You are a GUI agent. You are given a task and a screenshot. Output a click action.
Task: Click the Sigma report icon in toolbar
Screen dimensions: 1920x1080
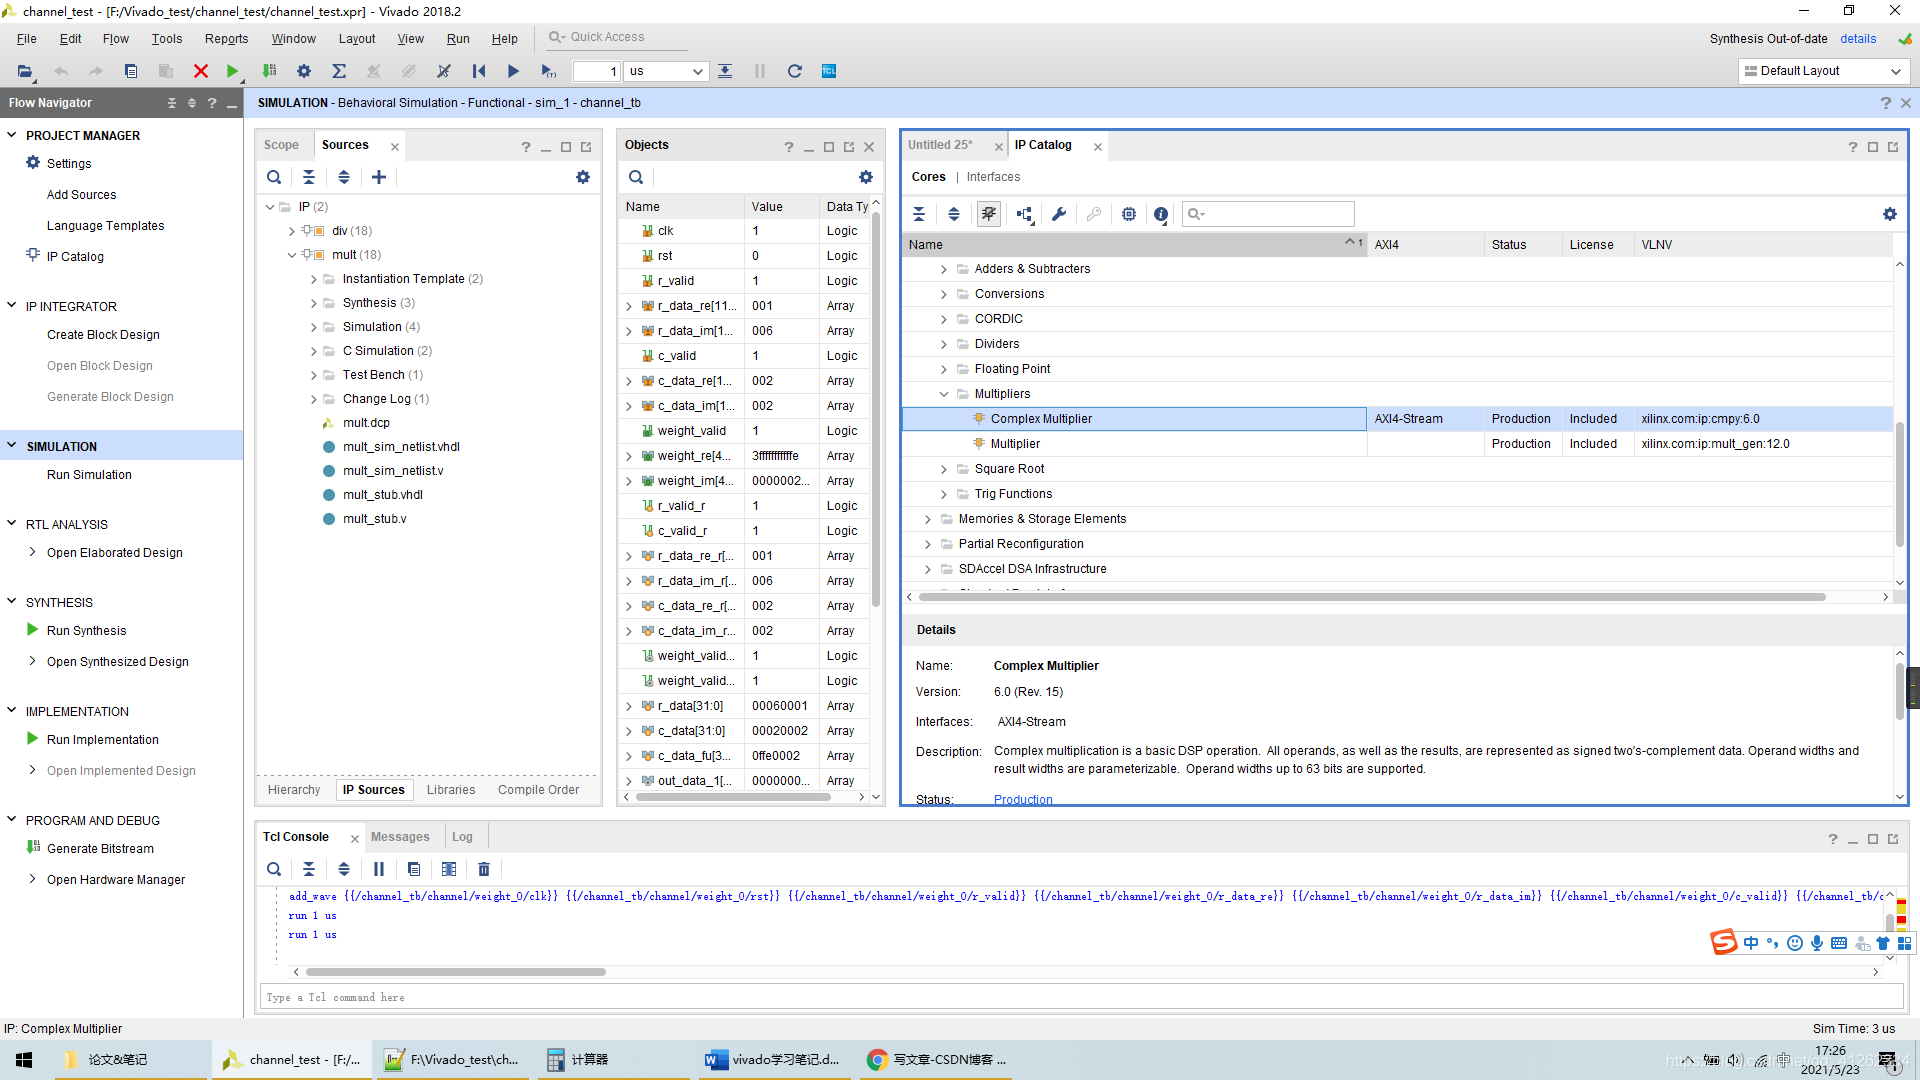[339, 71]
